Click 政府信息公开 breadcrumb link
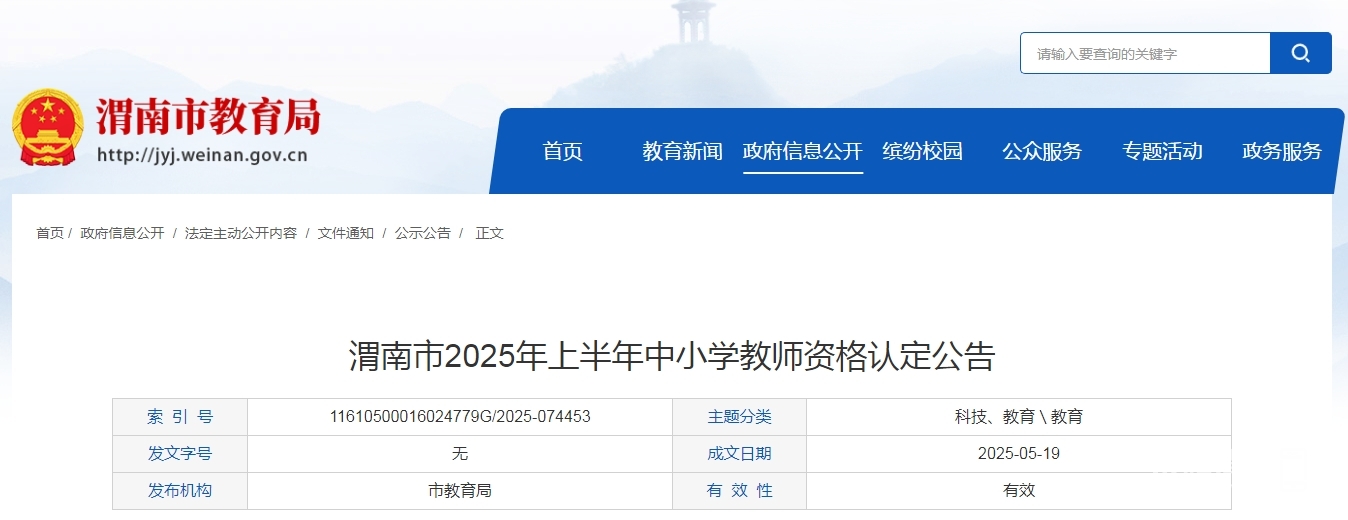 (122, 233)
